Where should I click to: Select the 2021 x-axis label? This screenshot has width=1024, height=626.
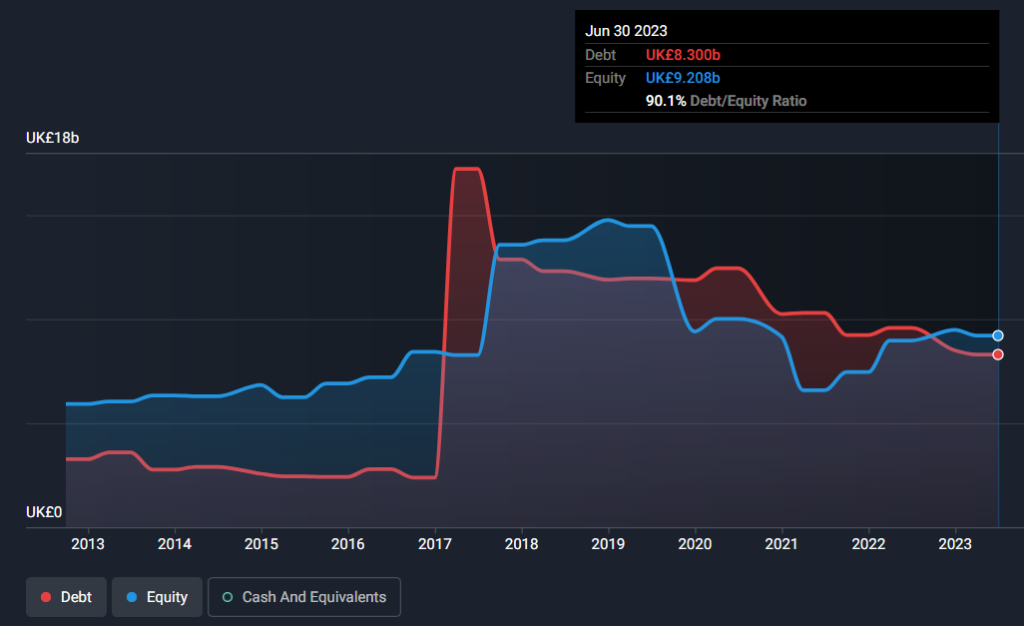click(781, 544)
